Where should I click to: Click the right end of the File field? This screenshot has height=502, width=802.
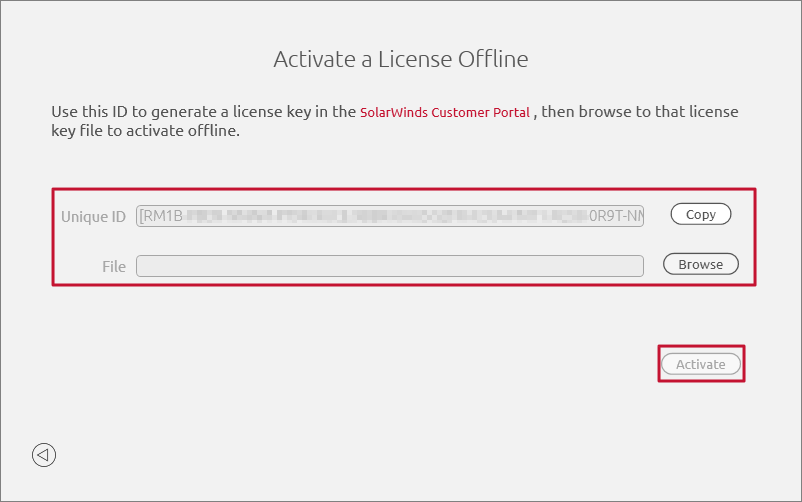click(x=632, y=265)
